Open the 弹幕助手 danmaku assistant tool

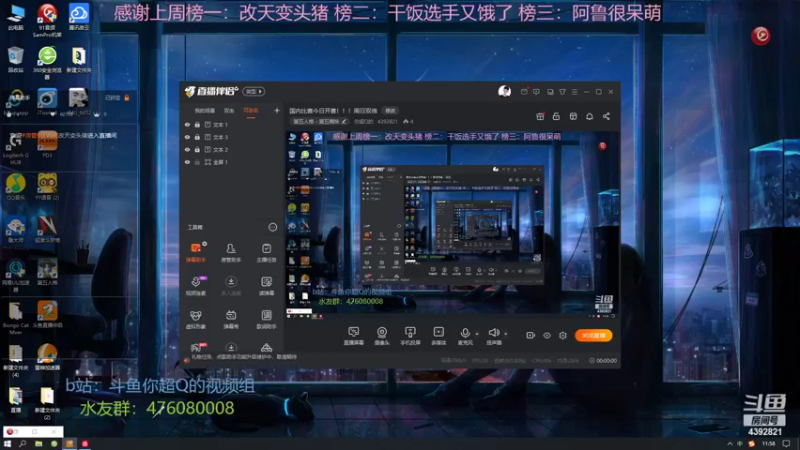click(196, 252)
